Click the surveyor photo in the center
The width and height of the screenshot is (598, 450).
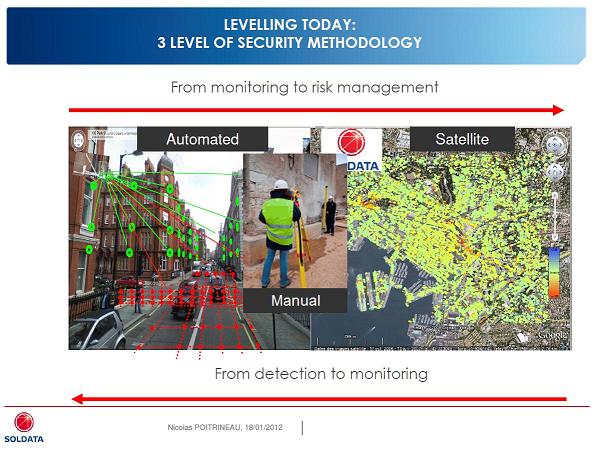(295, 221)
